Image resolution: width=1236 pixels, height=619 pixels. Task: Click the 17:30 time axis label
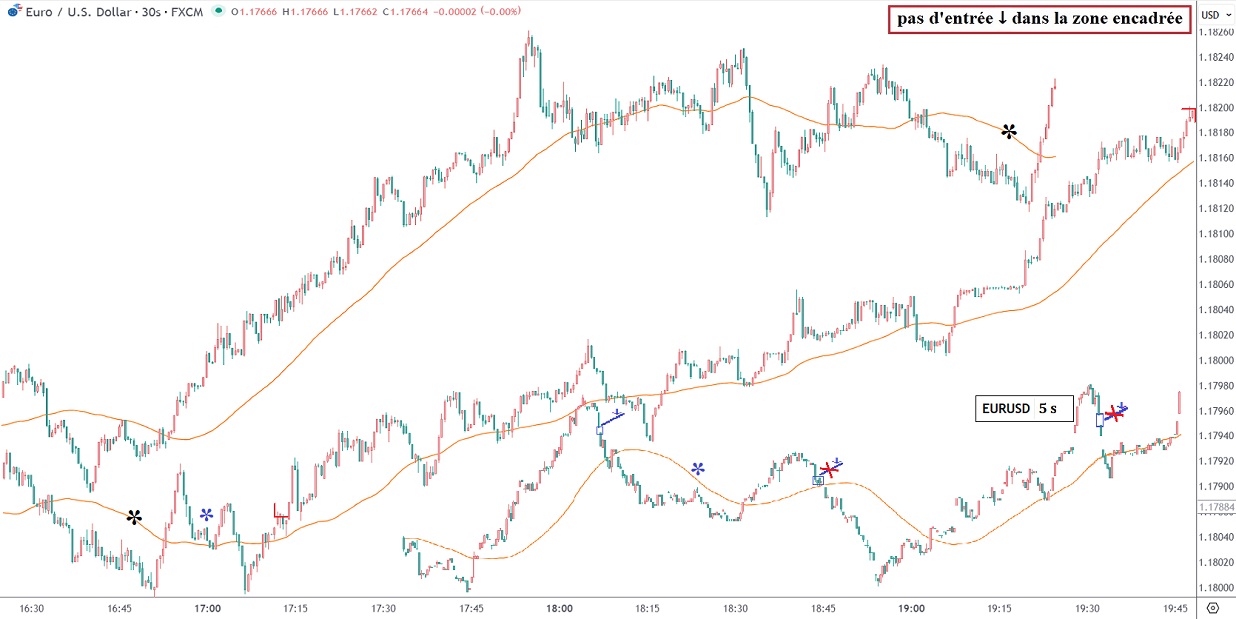(x=383, y=607)
